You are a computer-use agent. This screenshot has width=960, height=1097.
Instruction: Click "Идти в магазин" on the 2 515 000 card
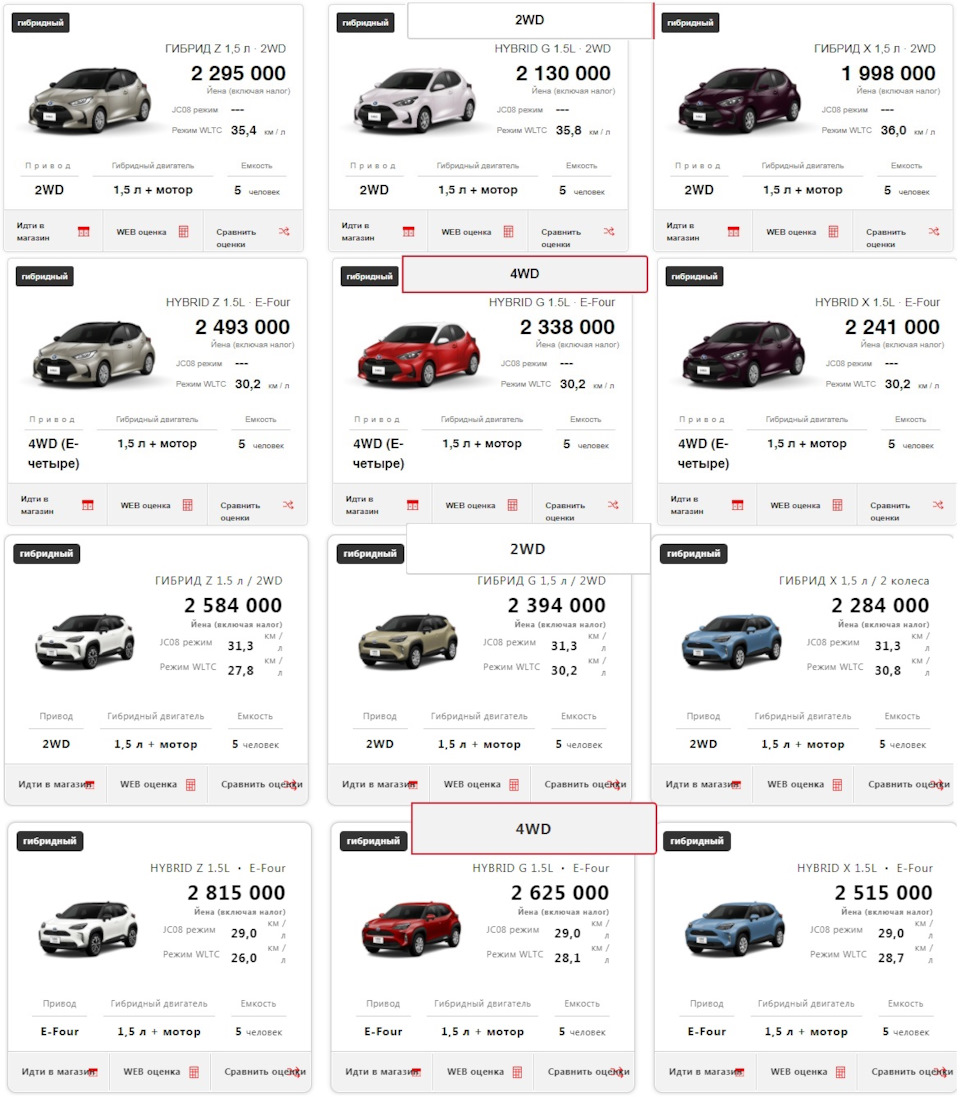706,1072
